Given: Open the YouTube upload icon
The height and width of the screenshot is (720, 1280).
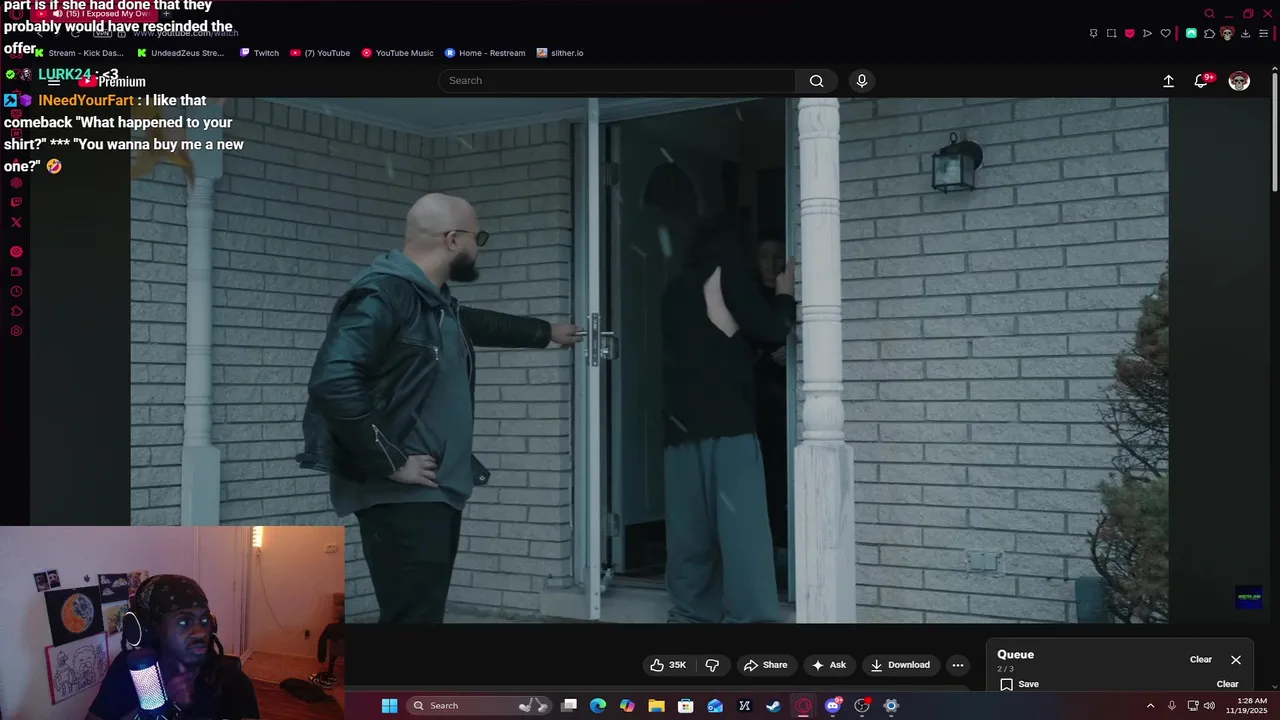Looking at the screenshot, I should coord(1168,81).
